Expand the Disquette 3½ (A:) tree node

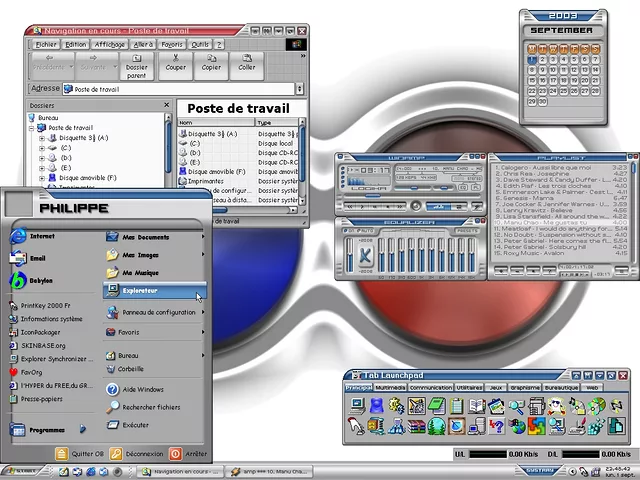[x=42, y=138]
